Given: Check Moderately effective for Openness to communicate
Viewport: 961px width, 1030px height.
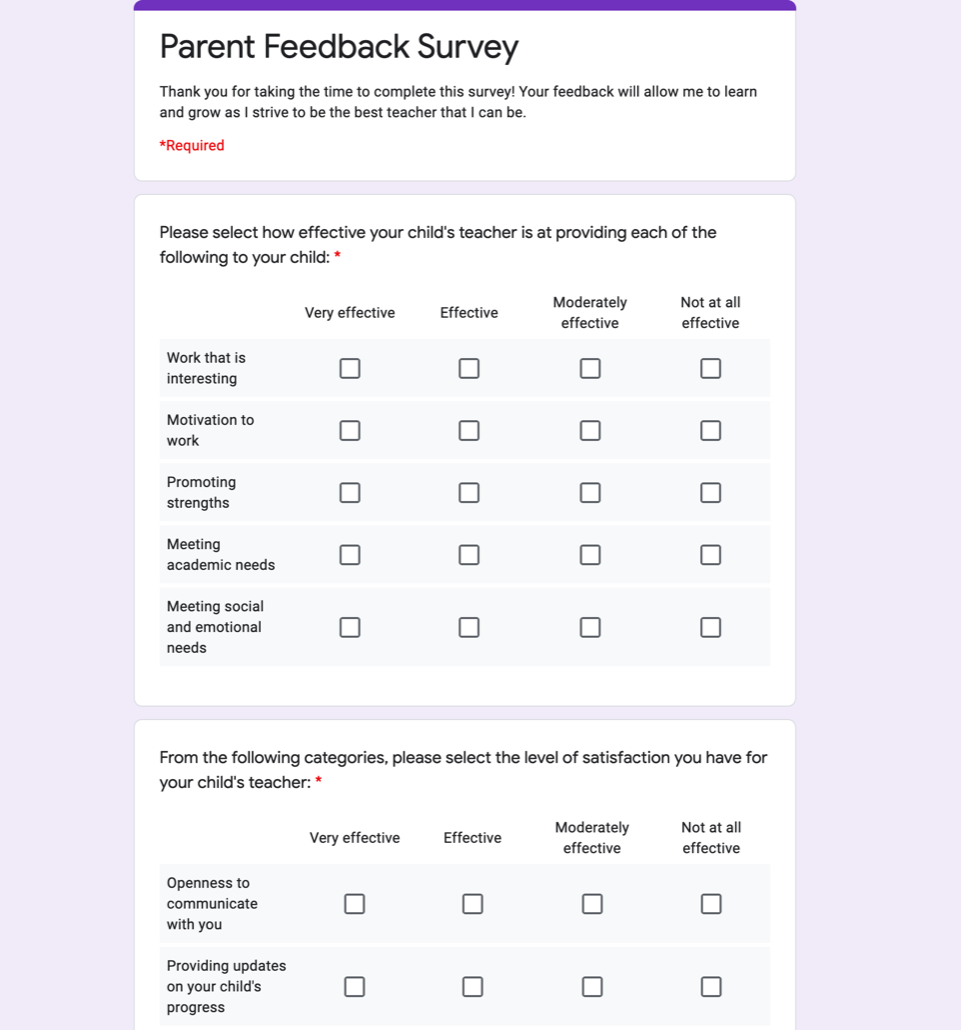Looking at the screenshot, I should (x=591, y=903).
